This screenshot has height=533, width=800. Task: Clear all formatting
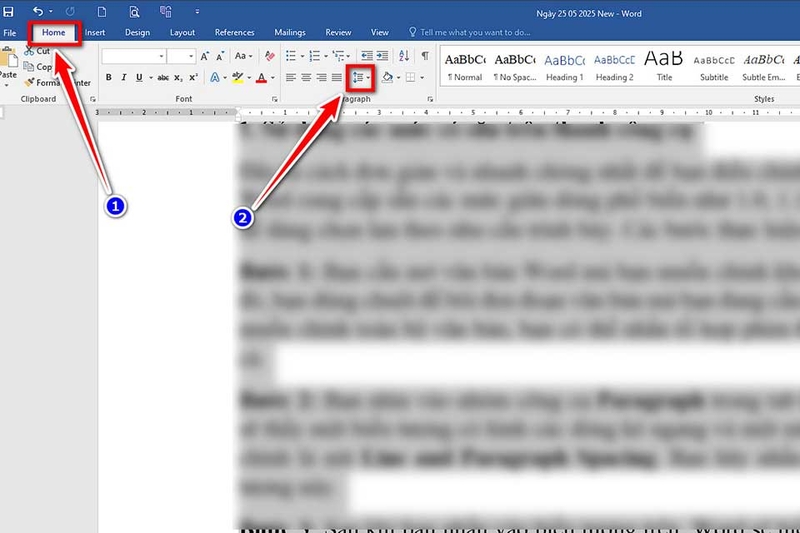(x=270, y=56)
